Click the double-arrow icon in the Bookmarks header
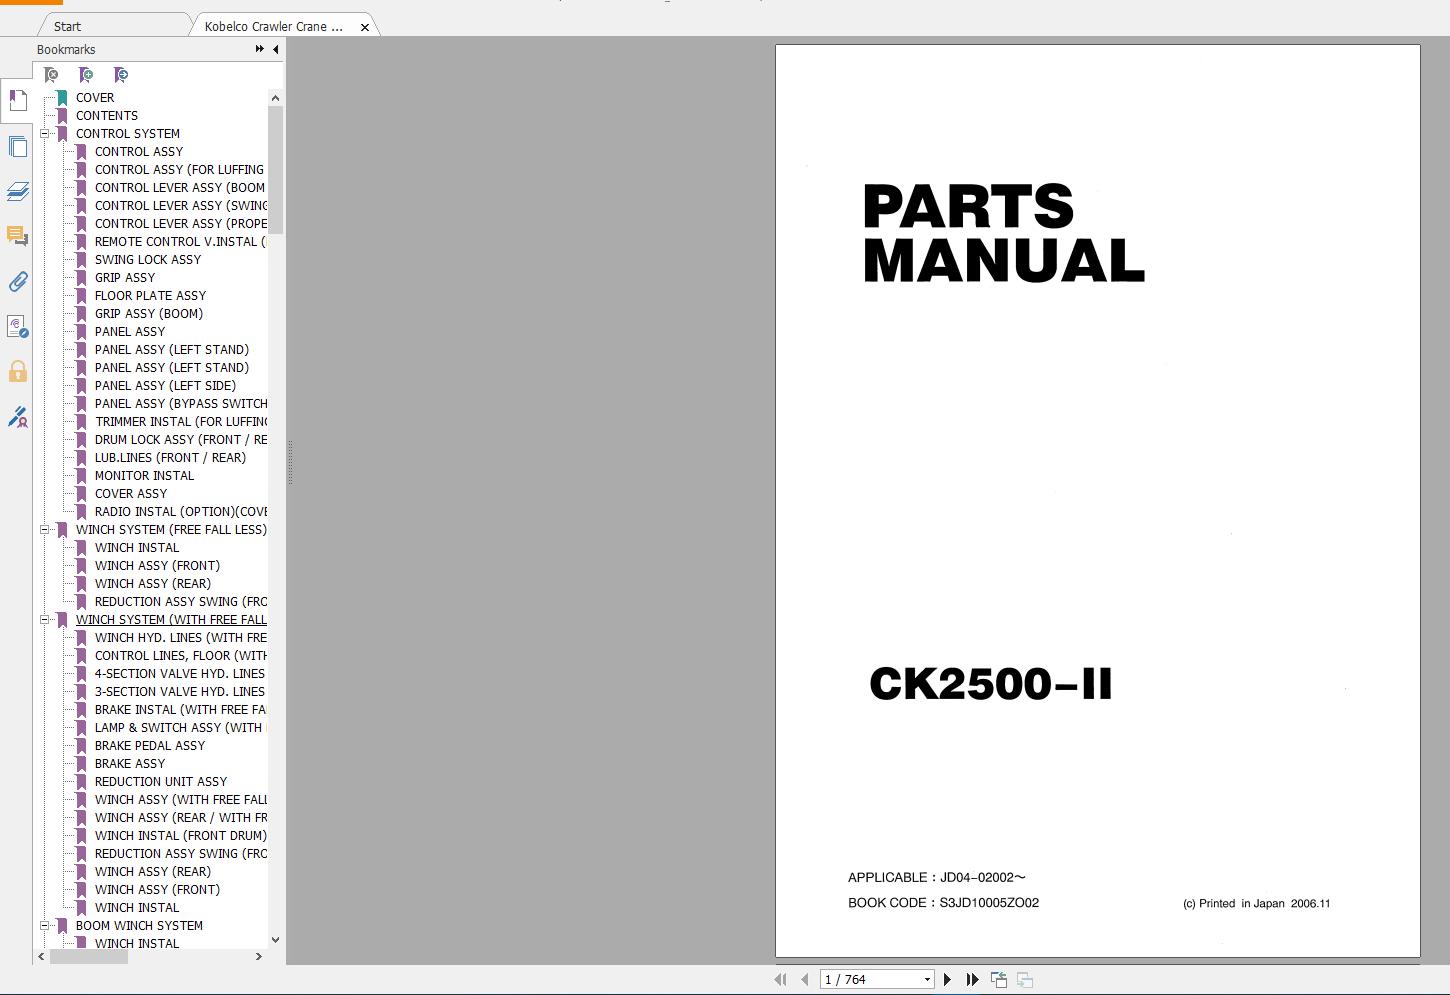Viewport: 1450px width, 995px height. [260, 49]
